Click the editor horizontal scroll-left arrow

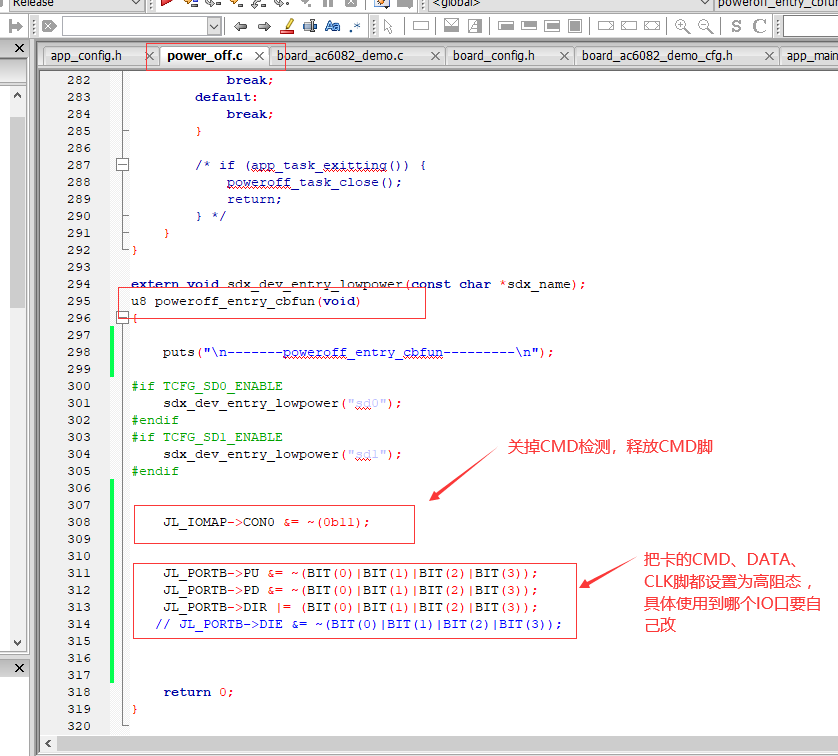pyautogui.click(x=49, y=744)
